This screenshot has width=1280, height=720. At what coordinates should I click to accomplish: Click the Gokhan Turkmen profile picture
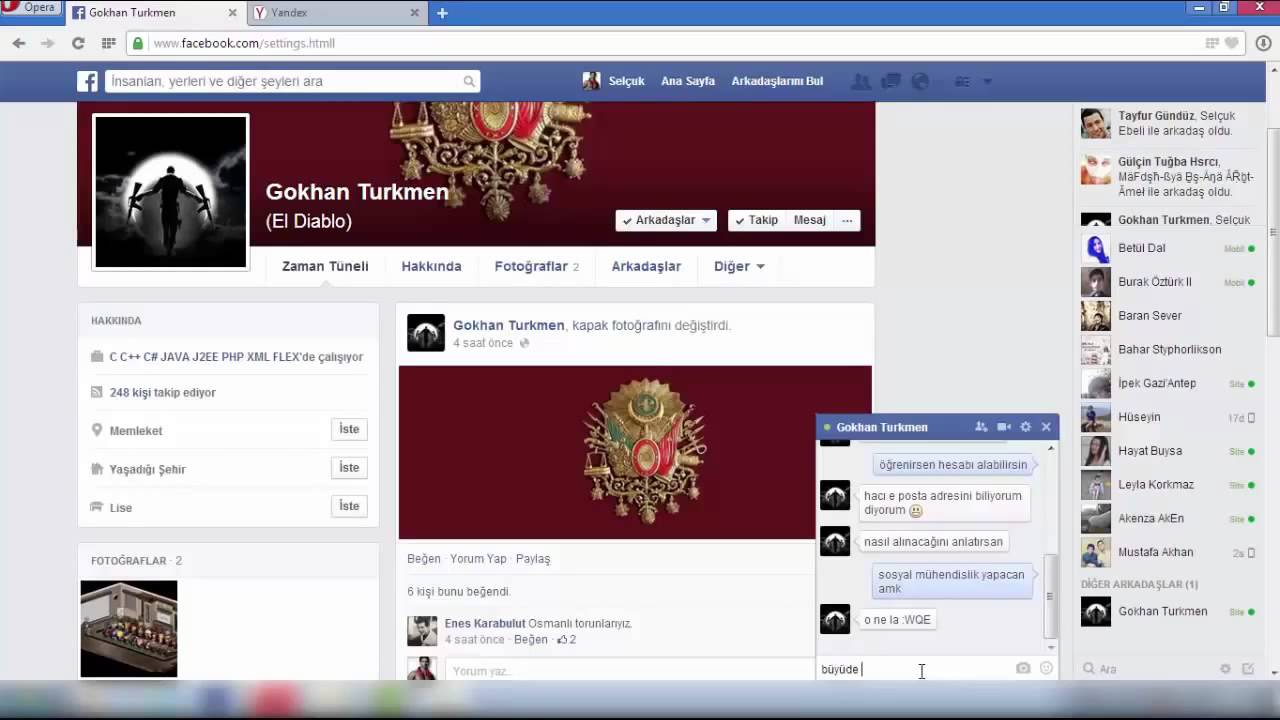(171, 191)
